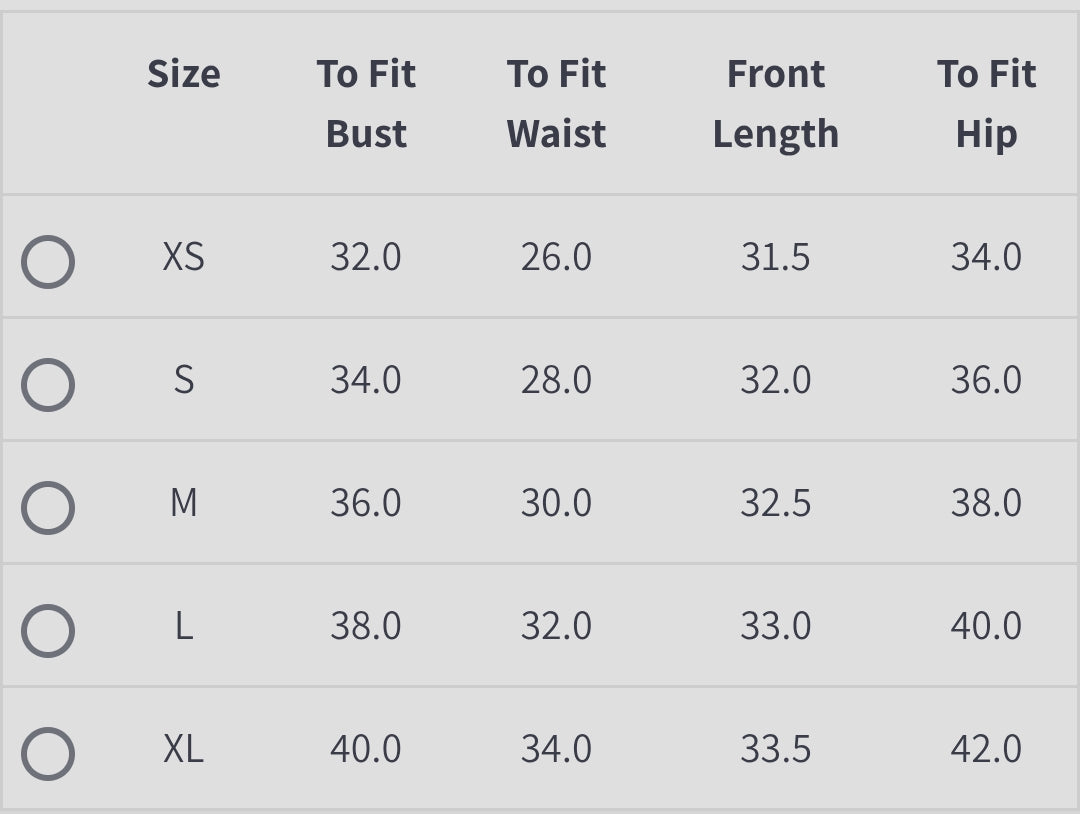Click the 42.0 hip measurement
Screen dimensions: 1080x814
986,749
